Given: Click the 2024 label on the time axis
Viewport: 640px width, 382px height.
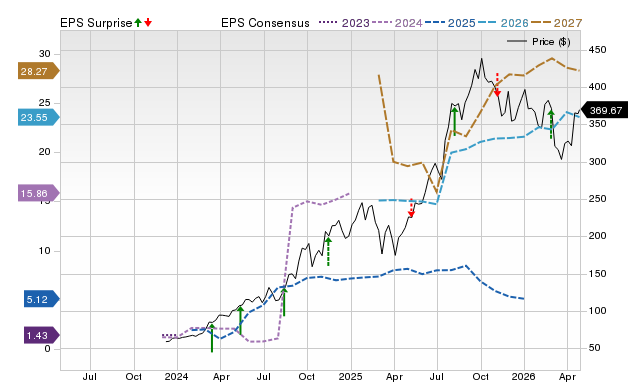Looking at the screenshot, I should 176,376.
